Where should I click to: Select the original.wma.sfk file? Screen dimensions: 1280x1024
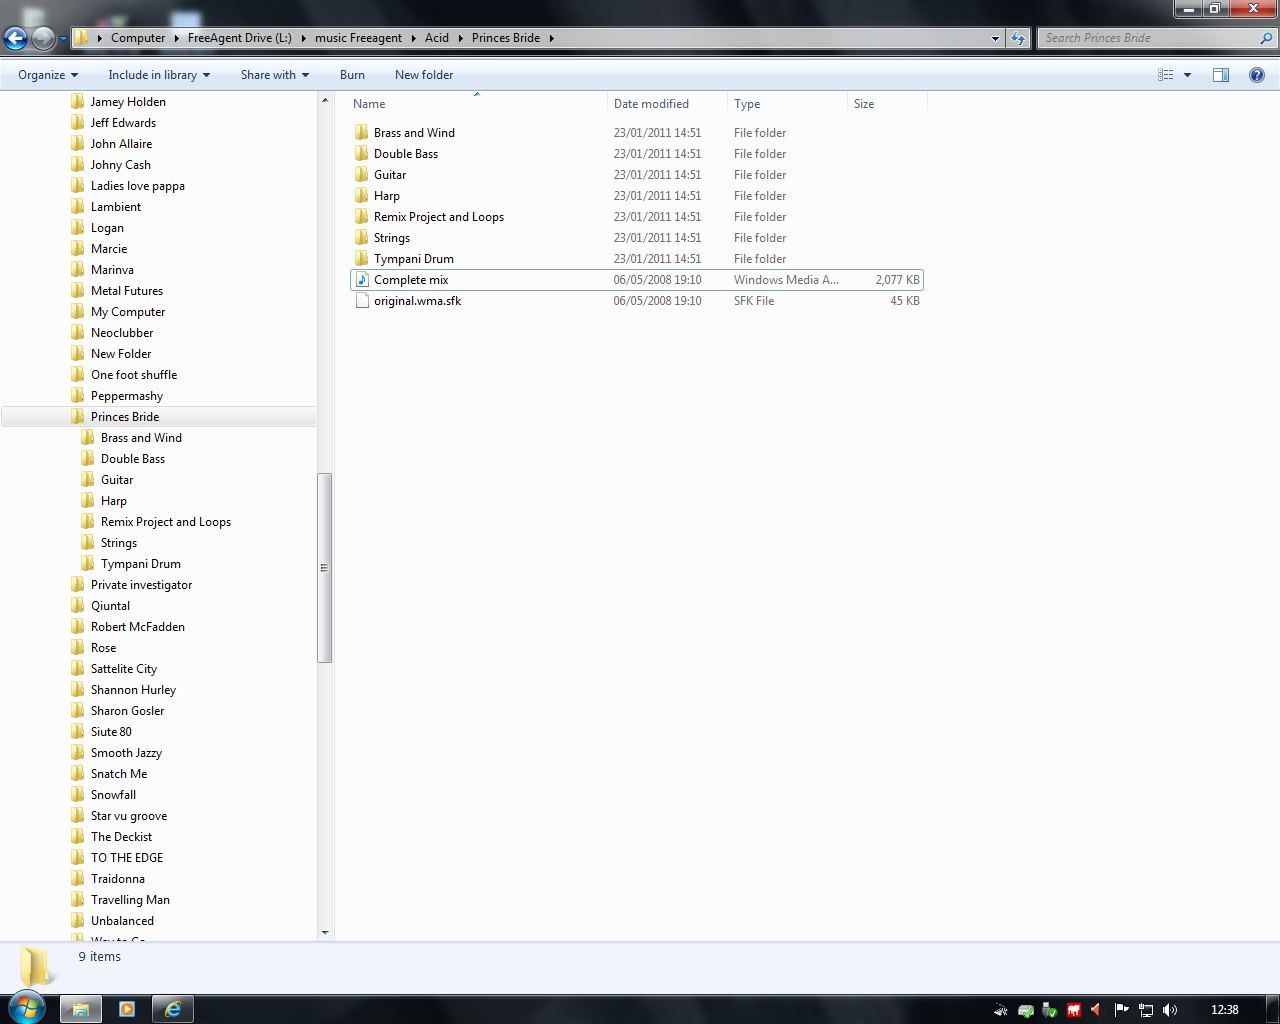(x=417, y=301)
